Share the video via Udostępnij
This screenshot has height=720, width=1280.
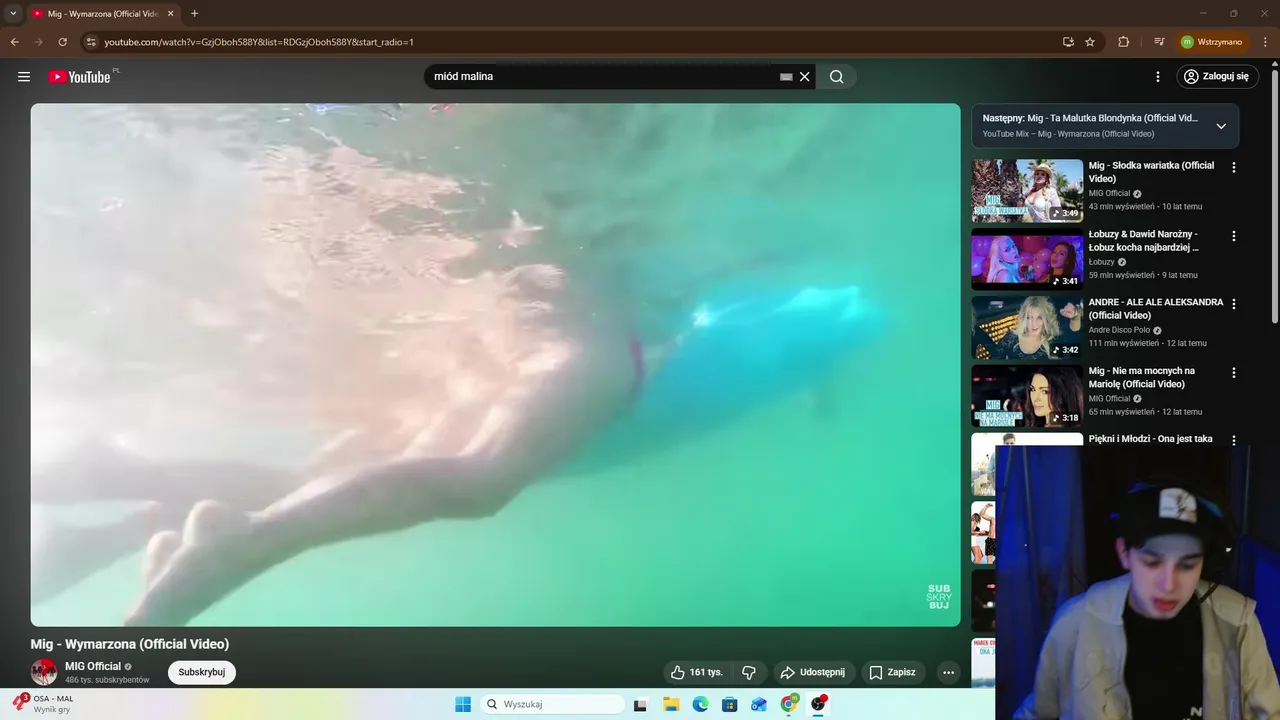(x=812, y=672)
